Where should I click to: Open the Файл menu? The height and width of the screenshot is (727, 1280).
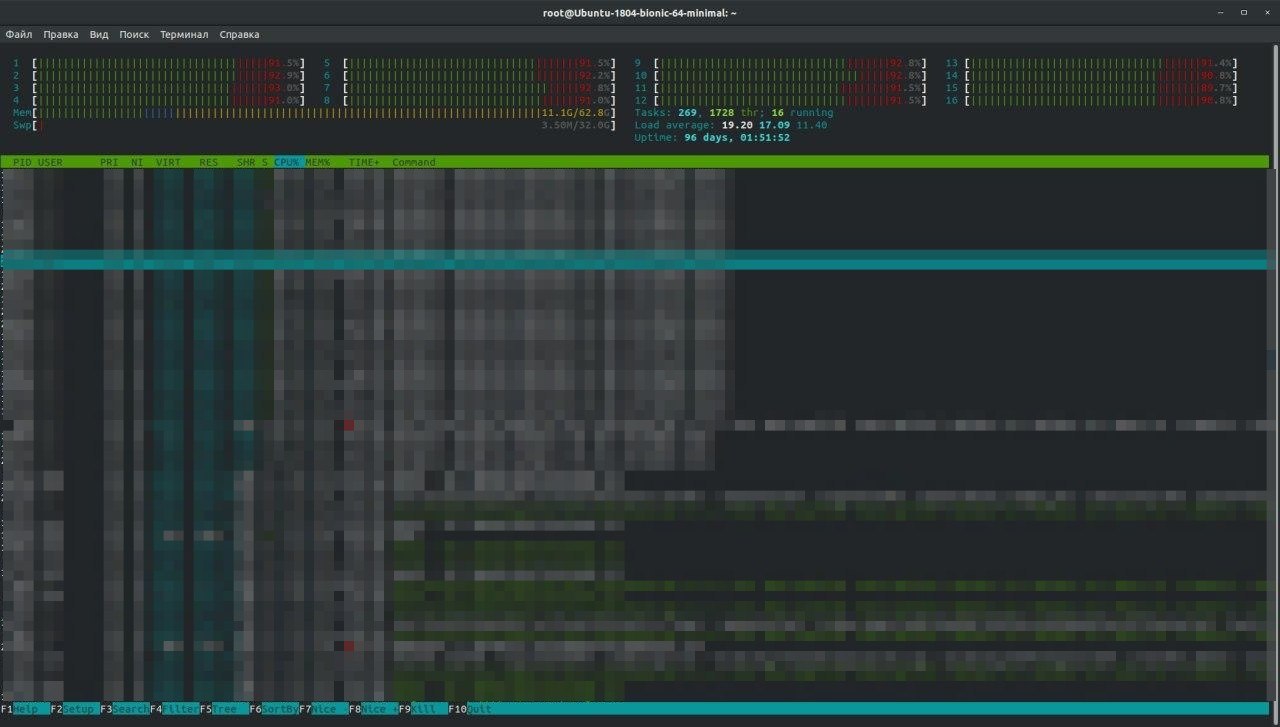pyautogui.click(x=19, y=34)
